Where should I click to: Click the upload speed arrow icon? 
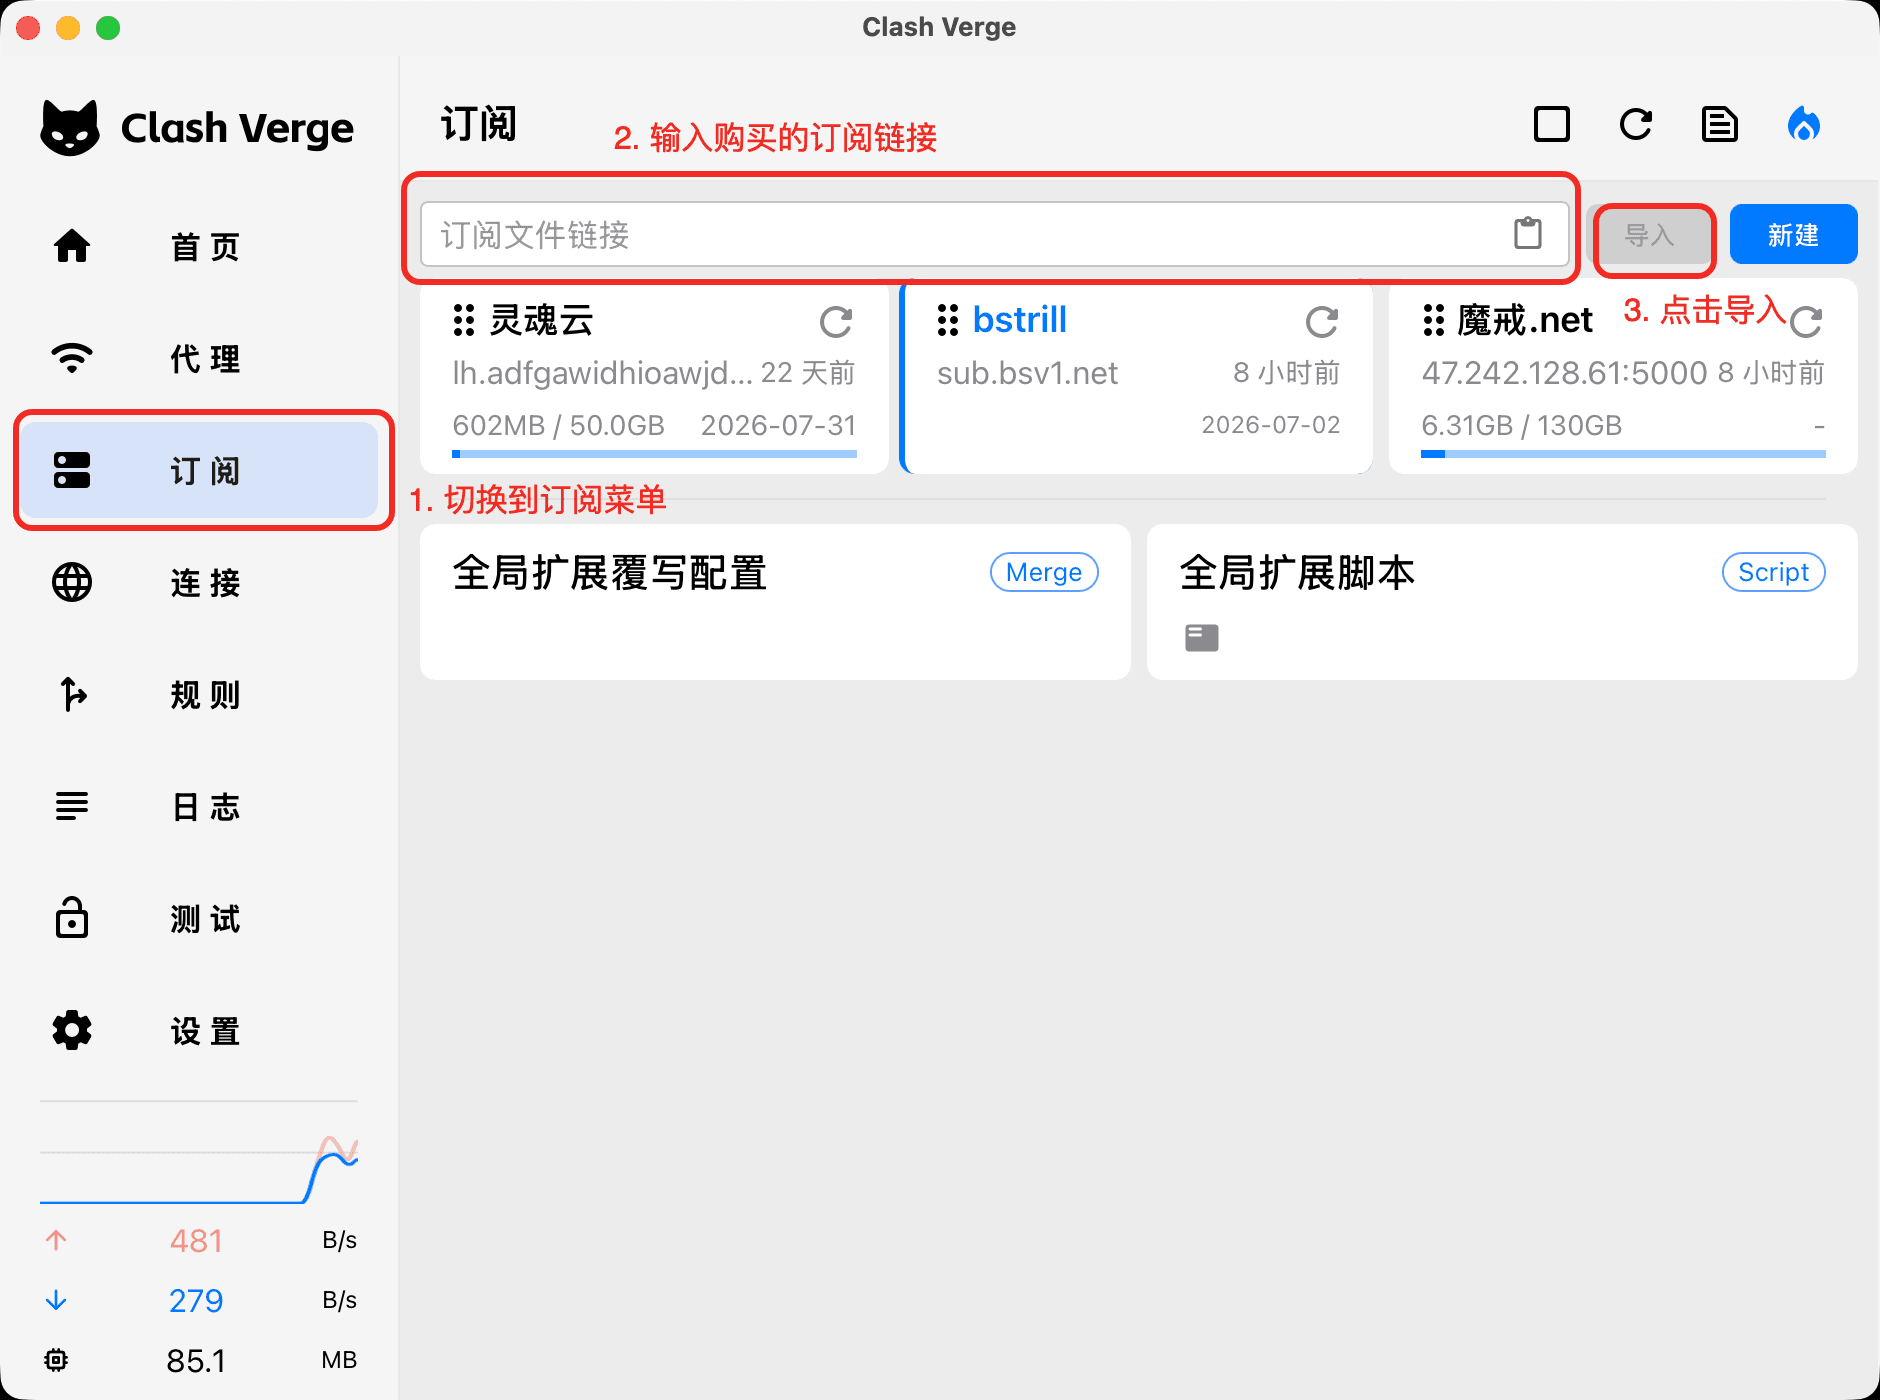(x=56, y=1240)
